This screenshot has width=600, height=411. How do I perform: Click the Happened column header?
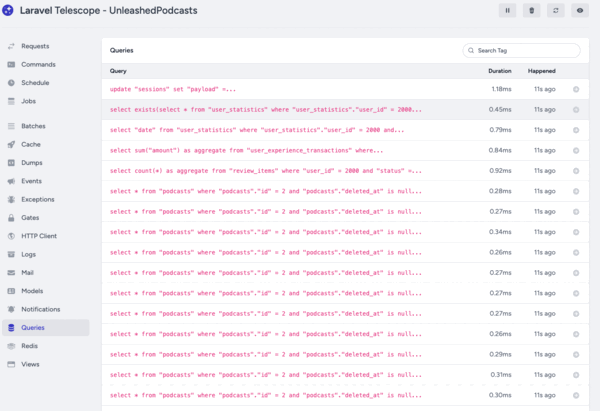click(x=541, y=71)
